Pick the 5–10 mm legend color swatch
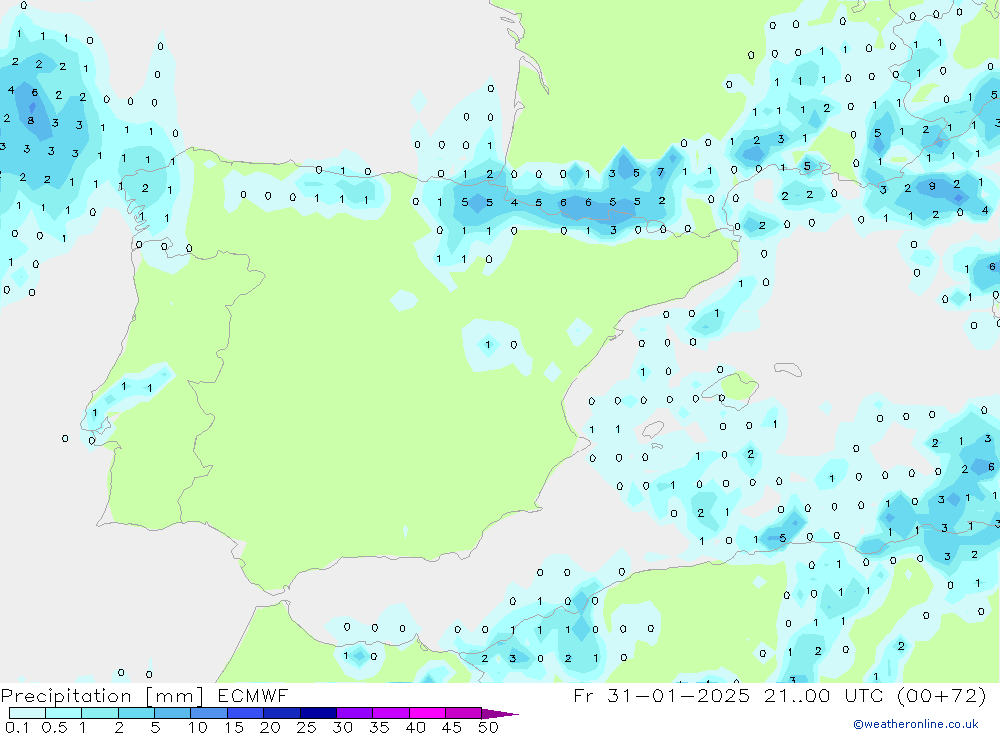The width and height of the screenshot is (1000, 733). [173, 713]
